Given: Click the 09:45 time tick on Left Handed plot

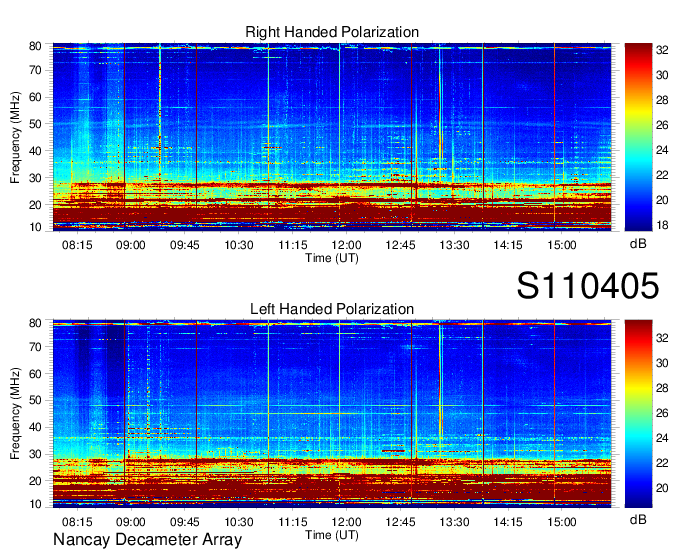Looking at the screenshot, I should pyautogui.click(x=185, y=522).
